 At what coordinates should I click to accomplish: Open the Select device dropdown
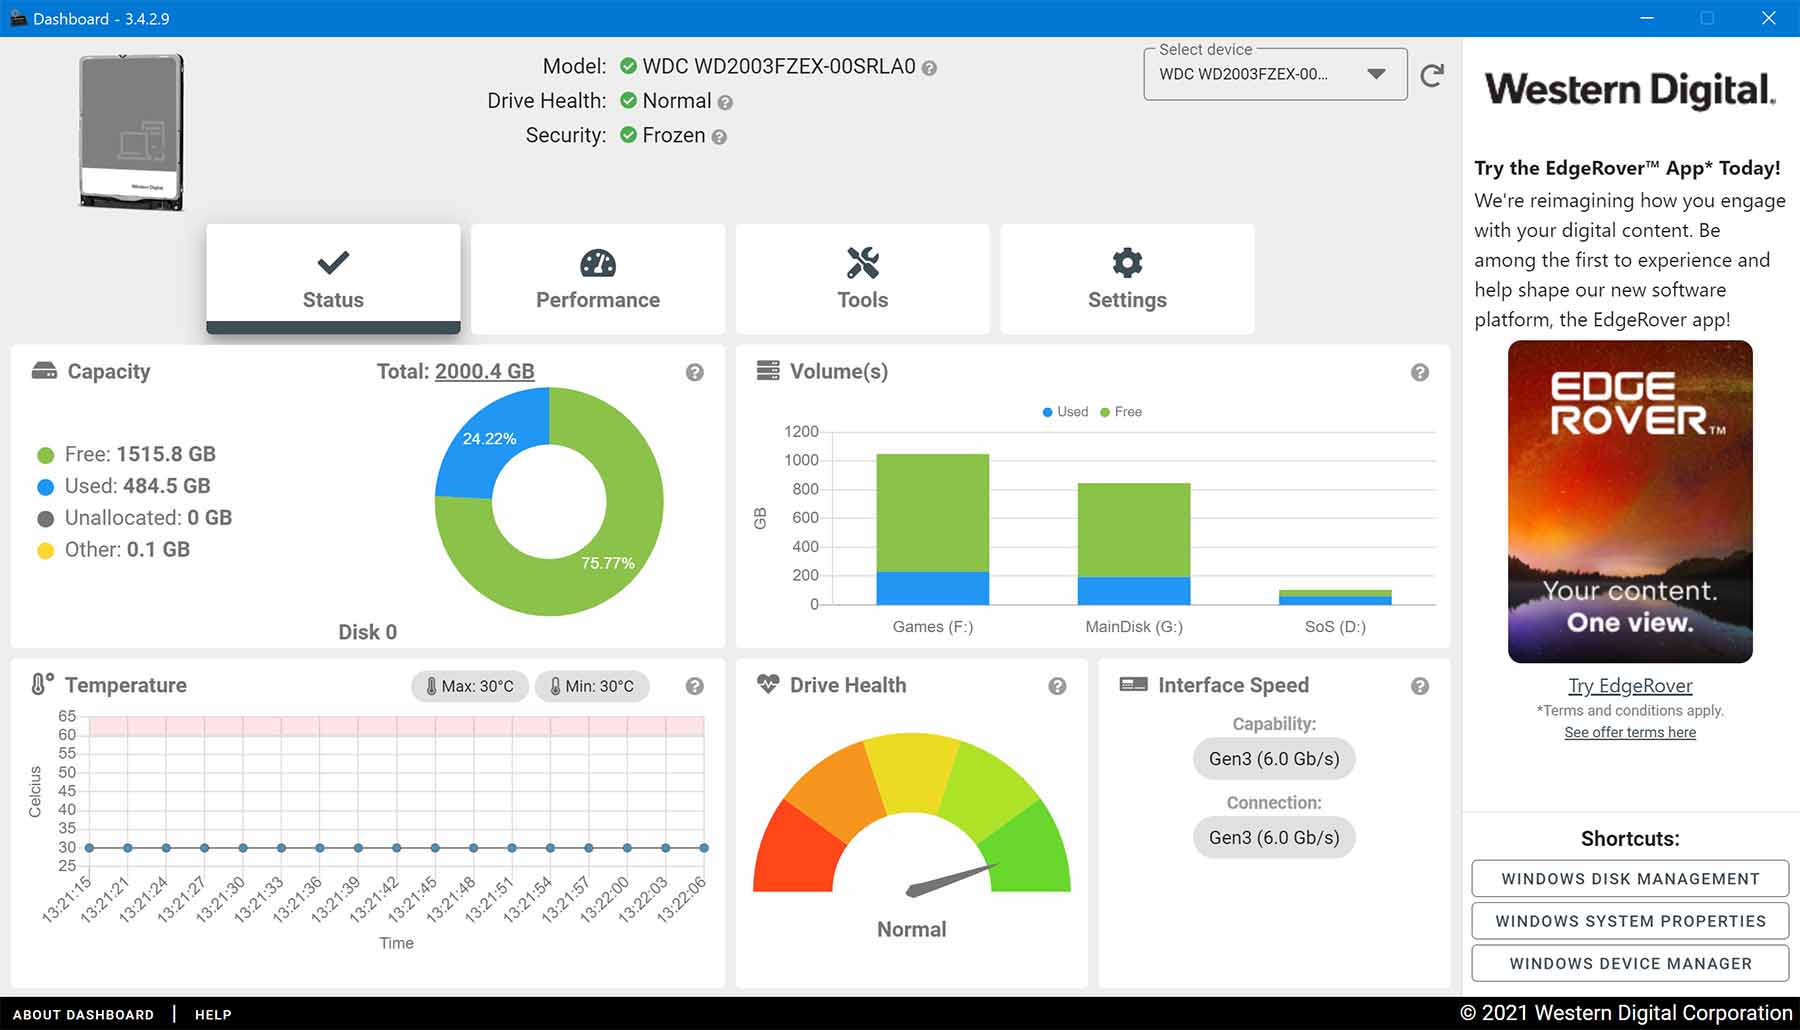(x=1275, y=74)
